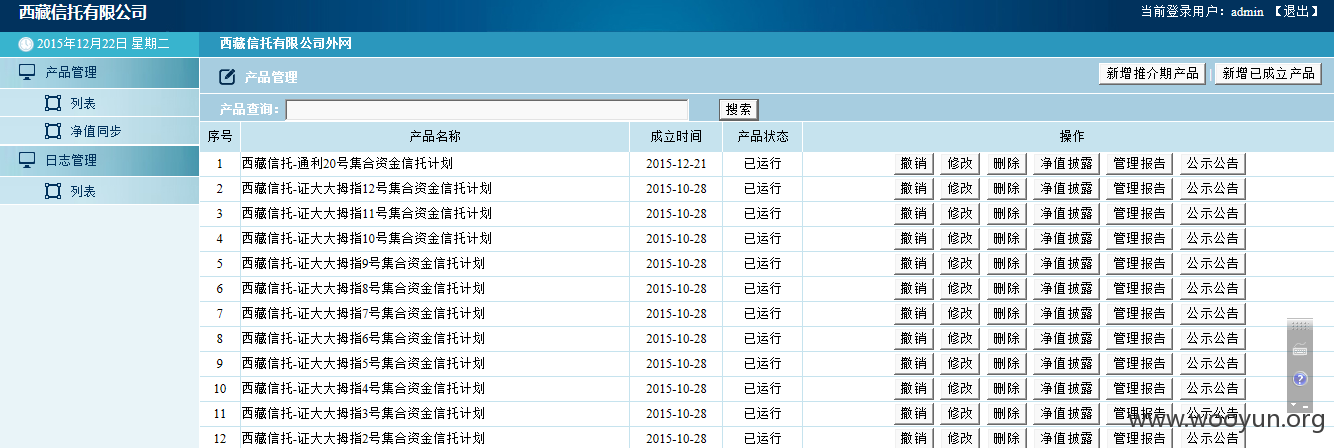Viewport: 1334px width, 448px height.
Task: Click 删除 for 通利20号 row
Action: click(x=1006, y=163)
